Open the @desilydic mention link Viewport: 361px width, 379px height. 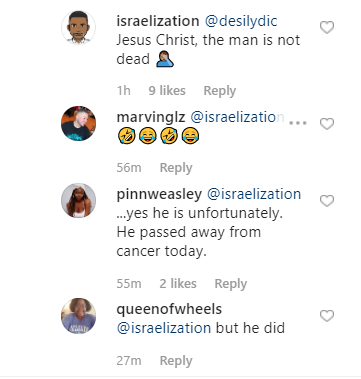pyautogui.click(x=241, y=21)
